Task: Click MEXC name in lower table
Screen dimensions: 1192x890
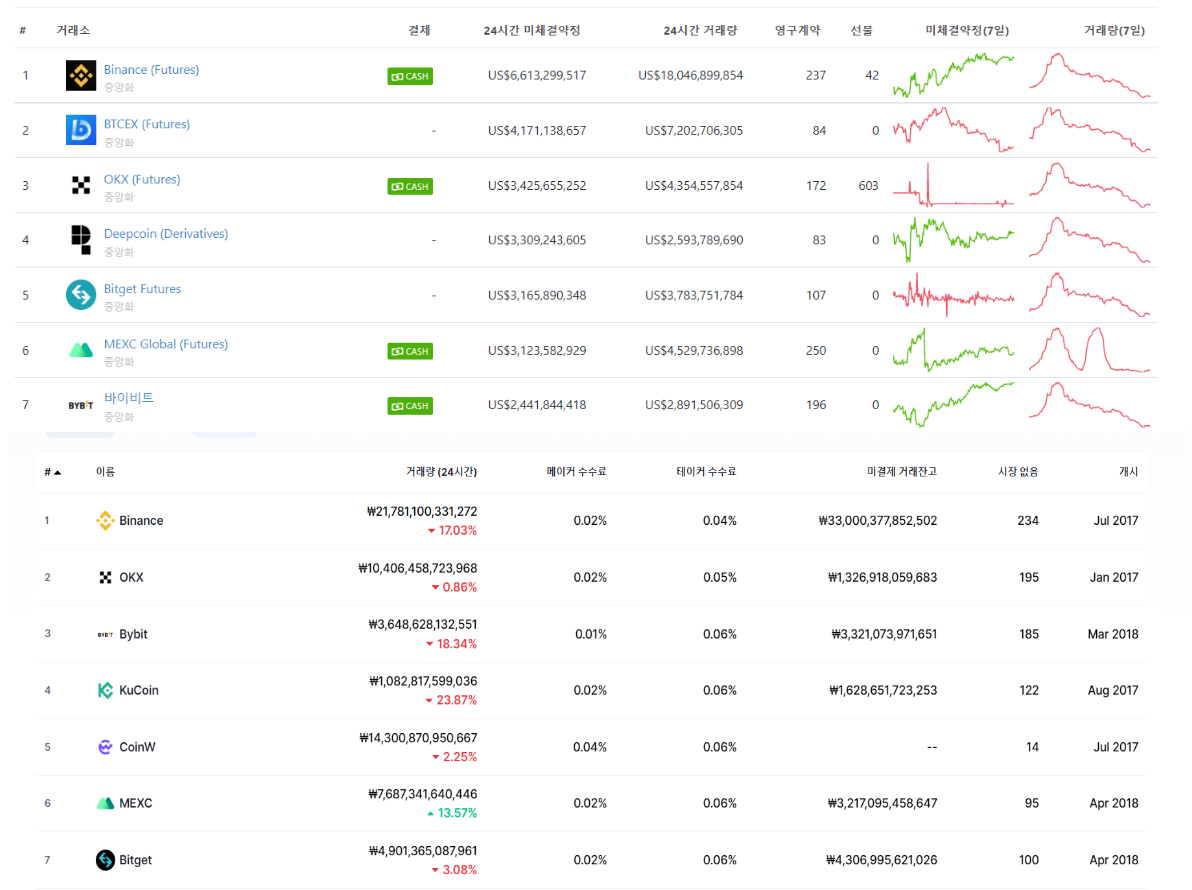Action: tap(136, 803)
